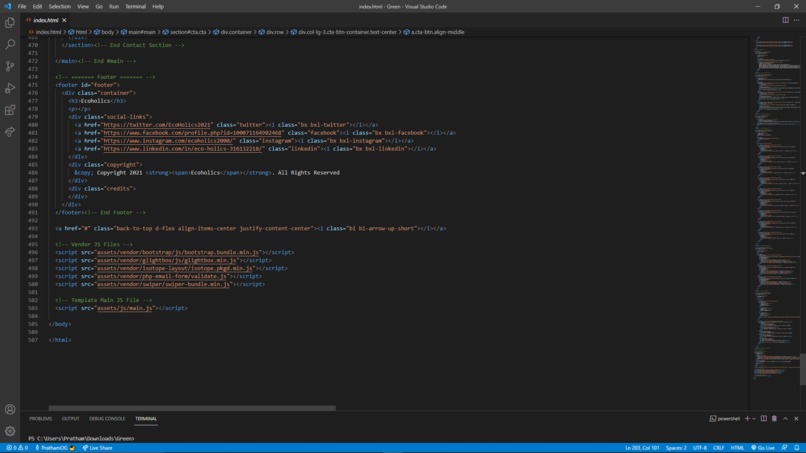Select the index.html editor tab
This screenshot has height=453, width=806.
point(46,20)
